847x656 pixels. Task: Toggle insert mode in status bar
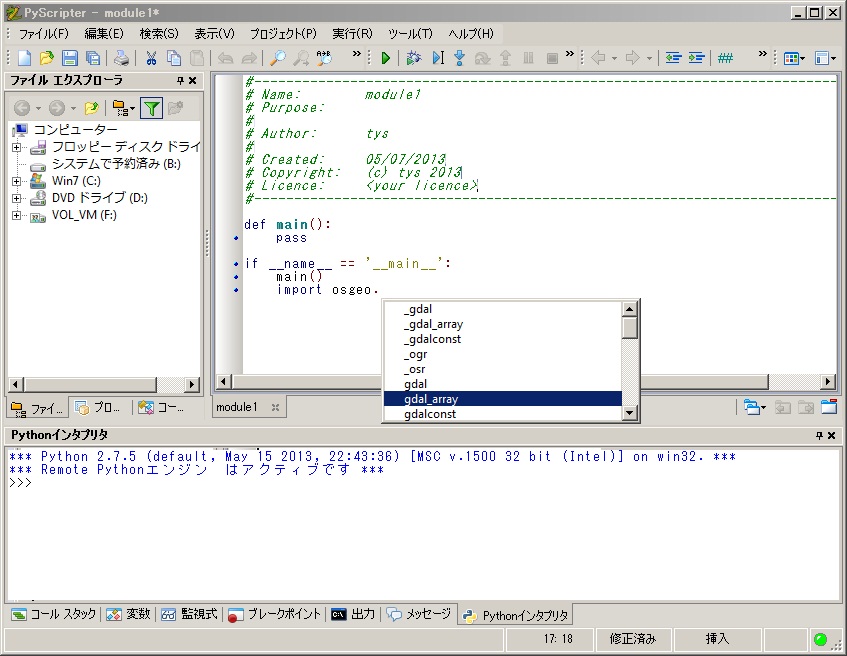717,638
